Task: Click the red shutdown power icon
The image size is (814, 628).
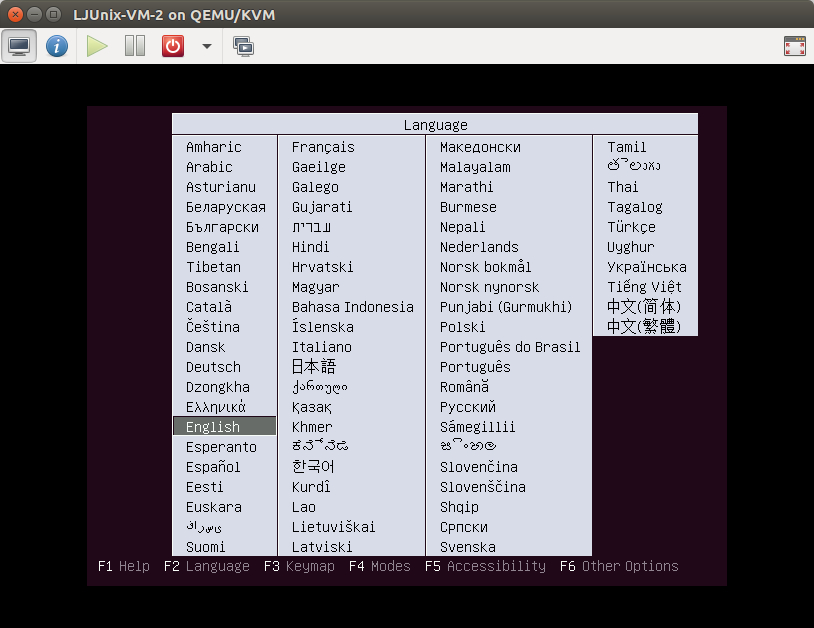Action: [x=171, y=46]
